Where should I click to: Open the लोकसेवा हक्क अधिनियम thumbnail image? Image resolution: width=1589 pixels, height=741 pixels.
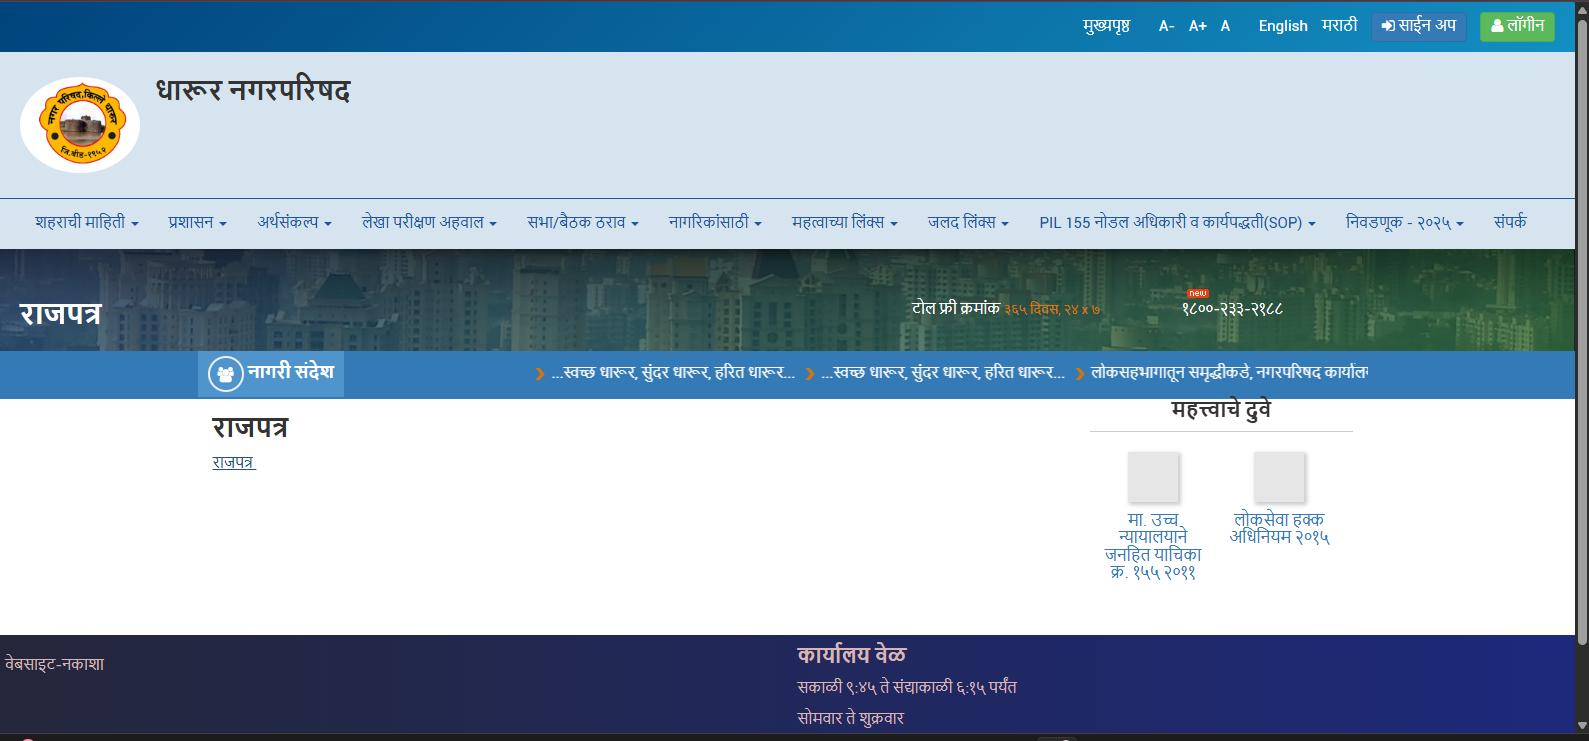1279,477
